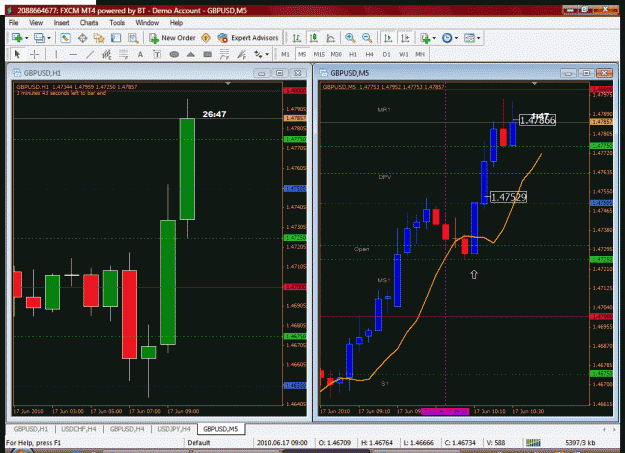Toggle chart auto scroll
This screenshot has height=453, width=625.
click(x=387, y=38)
